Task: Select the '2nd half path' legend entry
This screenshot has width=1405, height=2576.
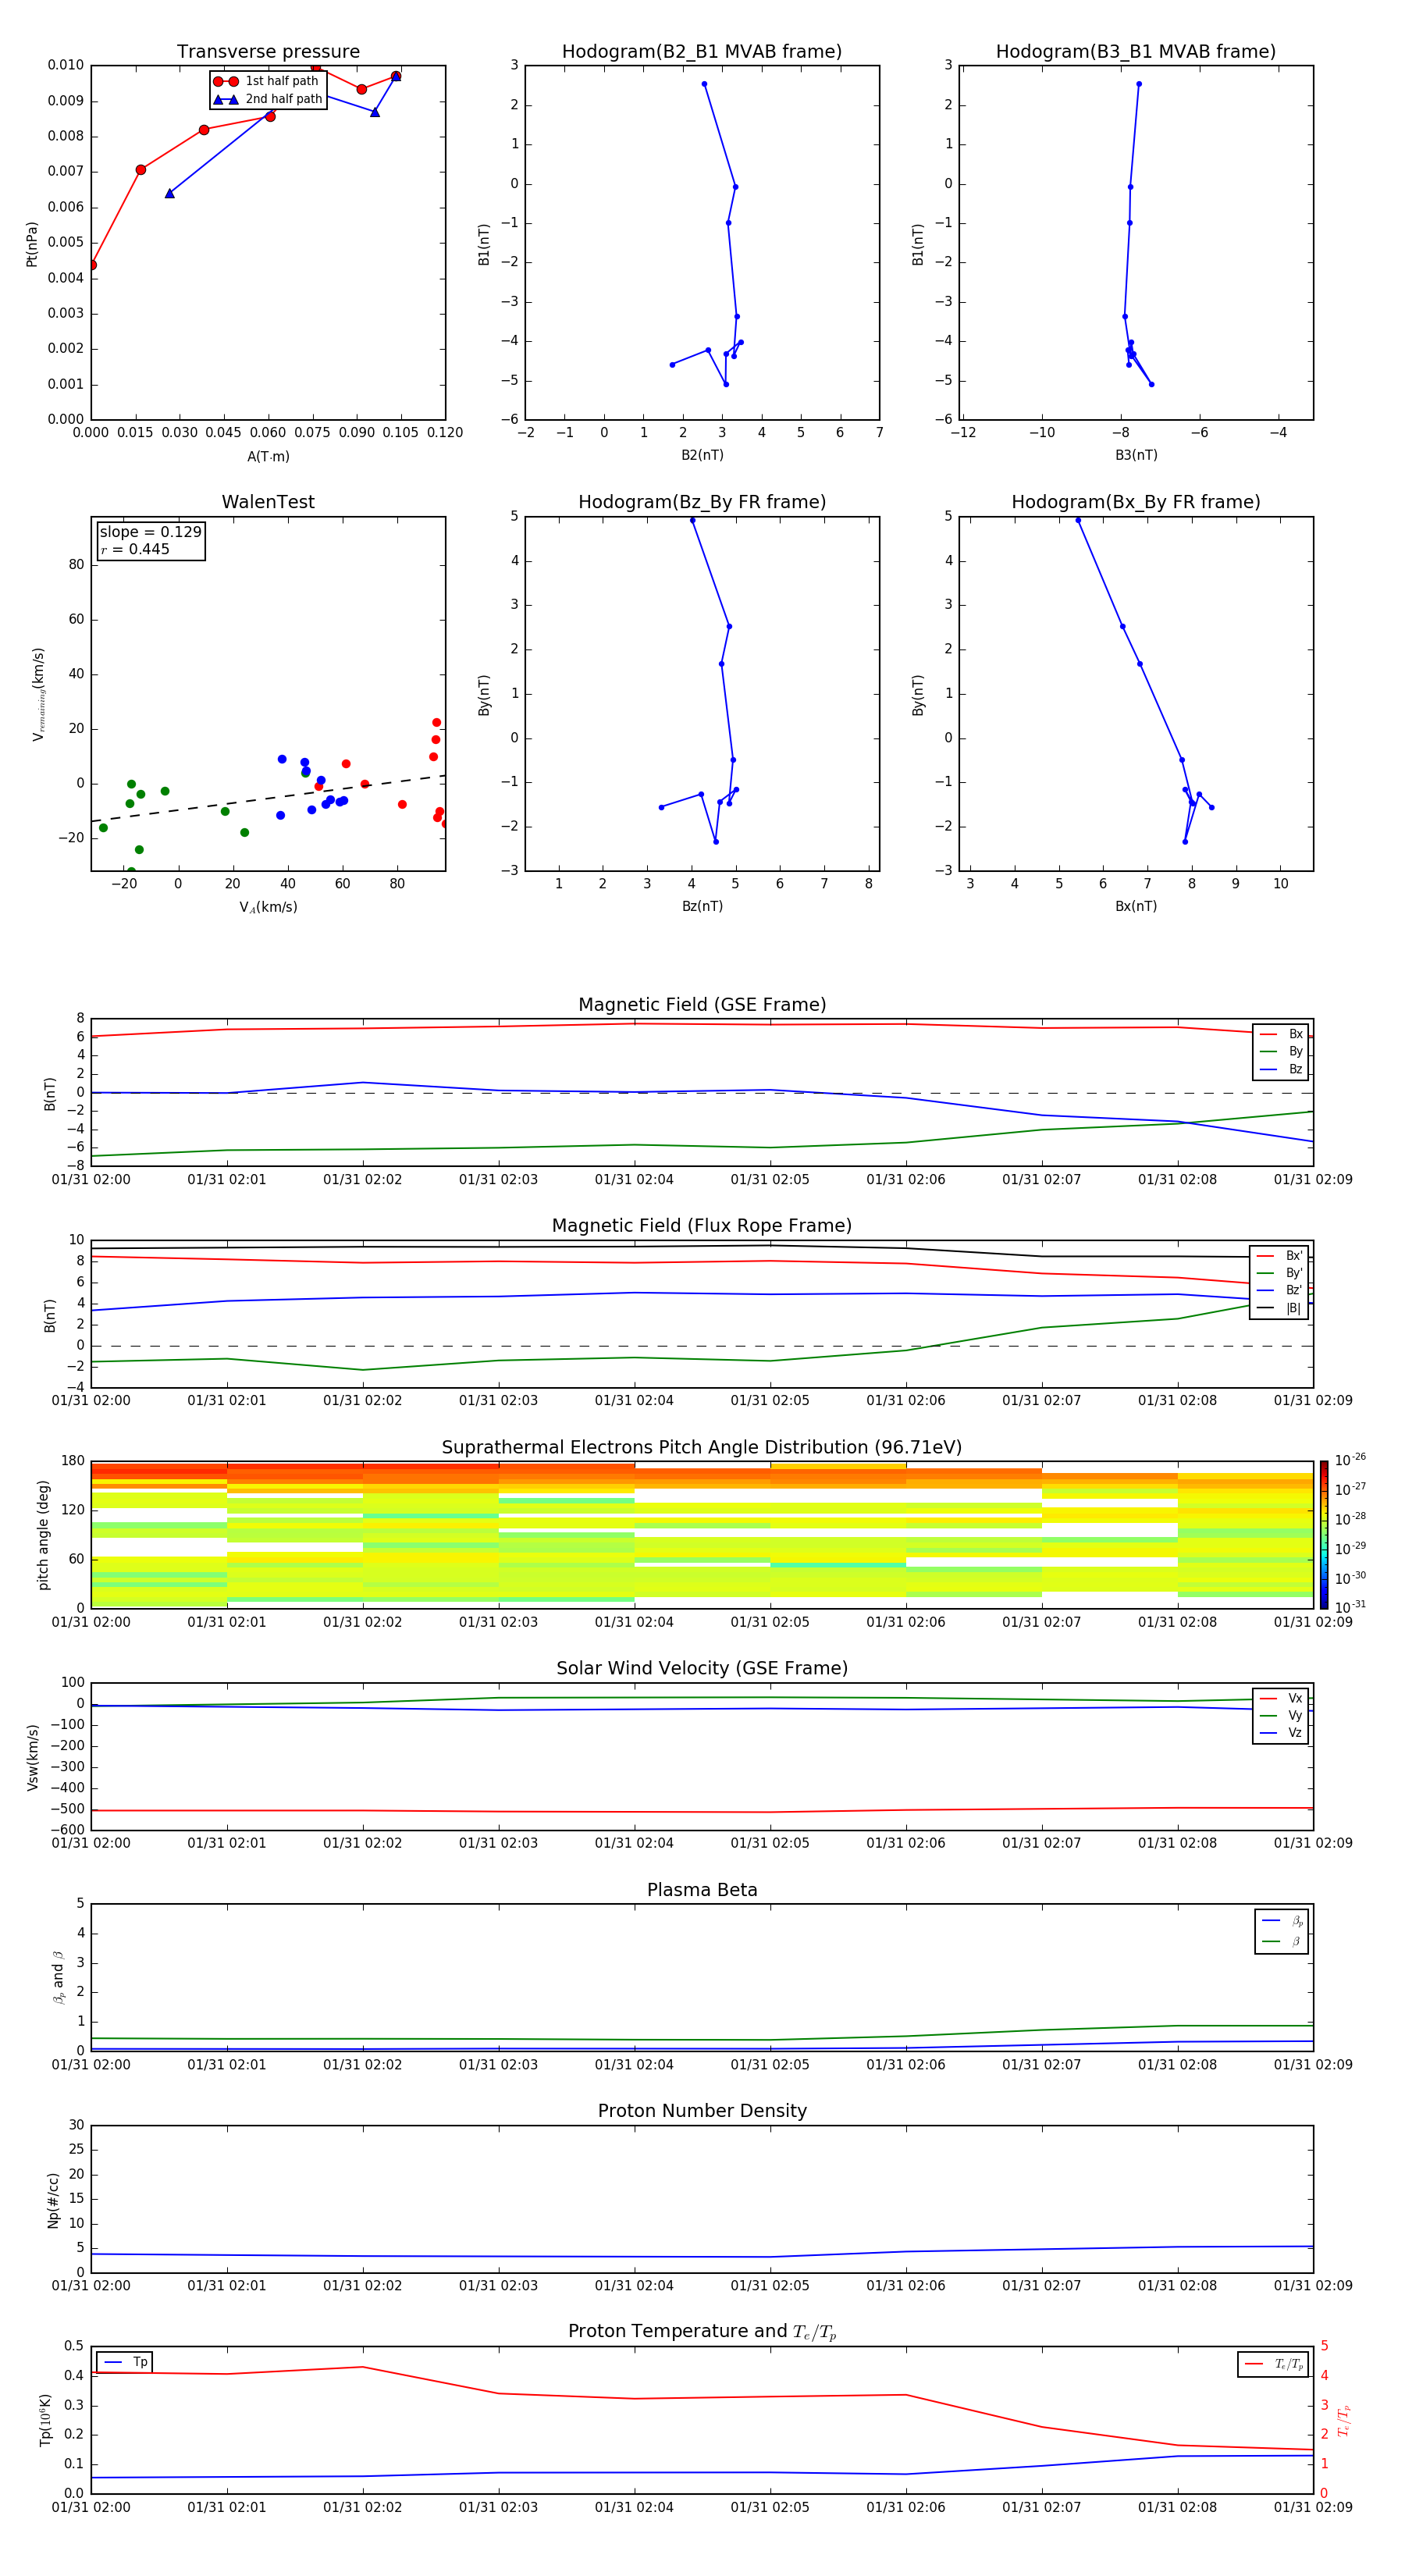Action: 268,99
